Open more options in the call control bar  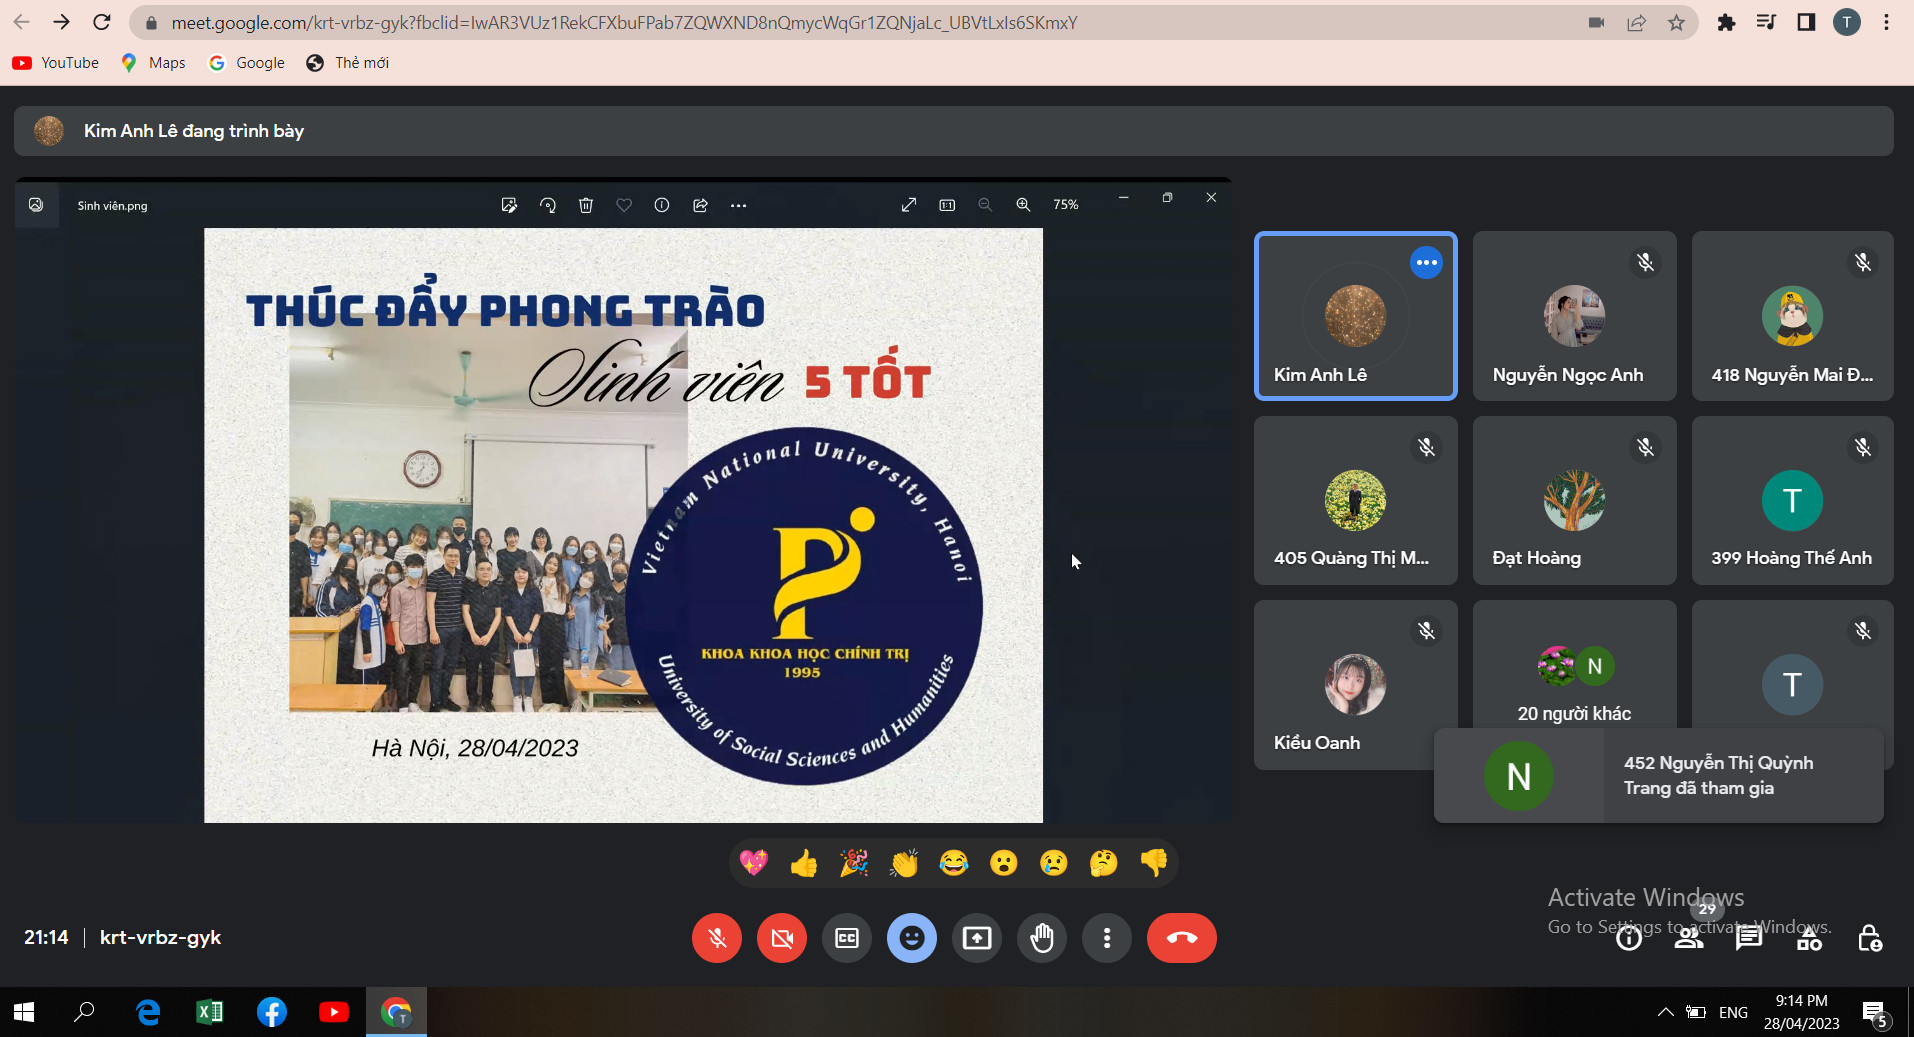1107,938
